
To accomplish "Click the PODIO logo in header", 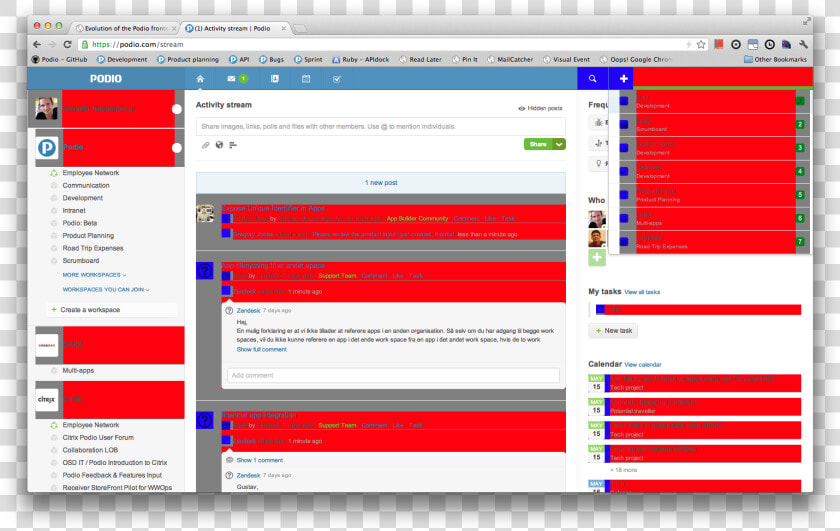I will pos(106,79).
